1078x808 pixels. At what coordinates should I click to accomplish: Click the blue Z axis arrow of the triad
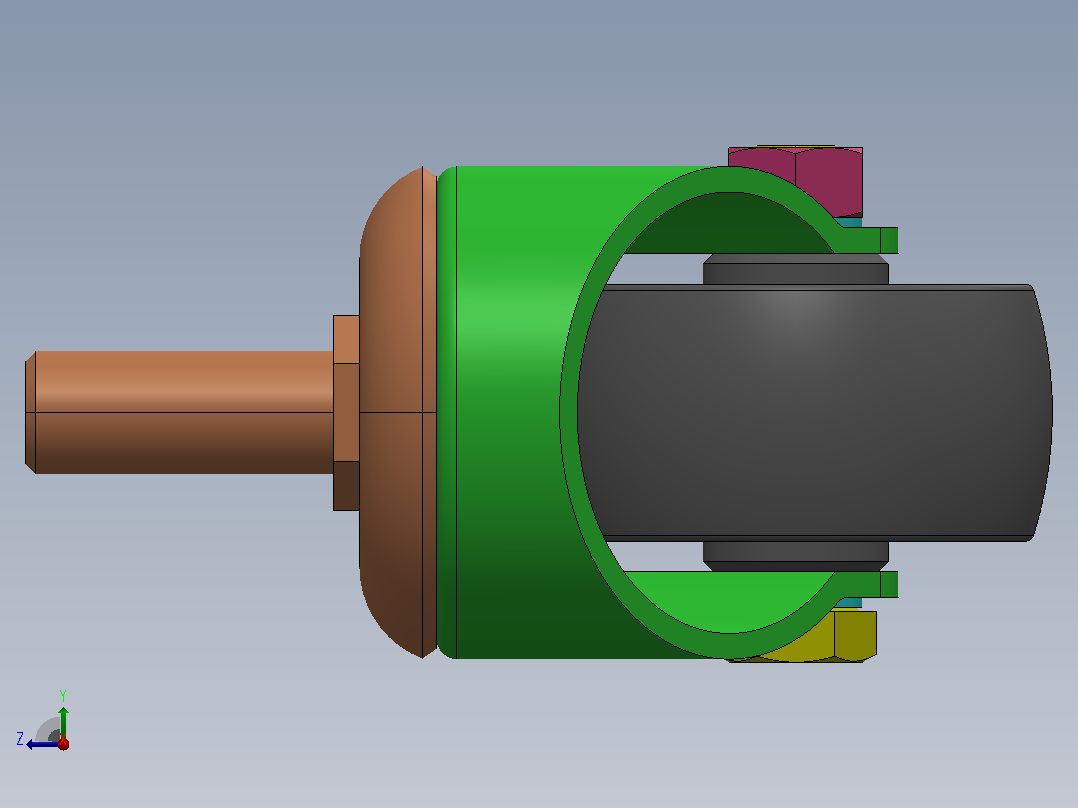point(41,744)
